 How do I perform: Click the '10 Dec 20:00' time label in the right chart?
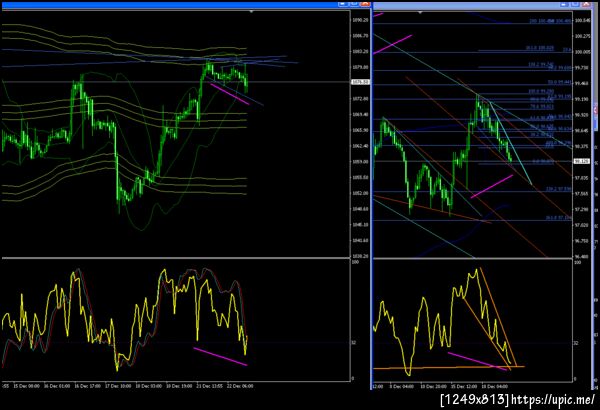pyautogui.click(x=433, y=386)
